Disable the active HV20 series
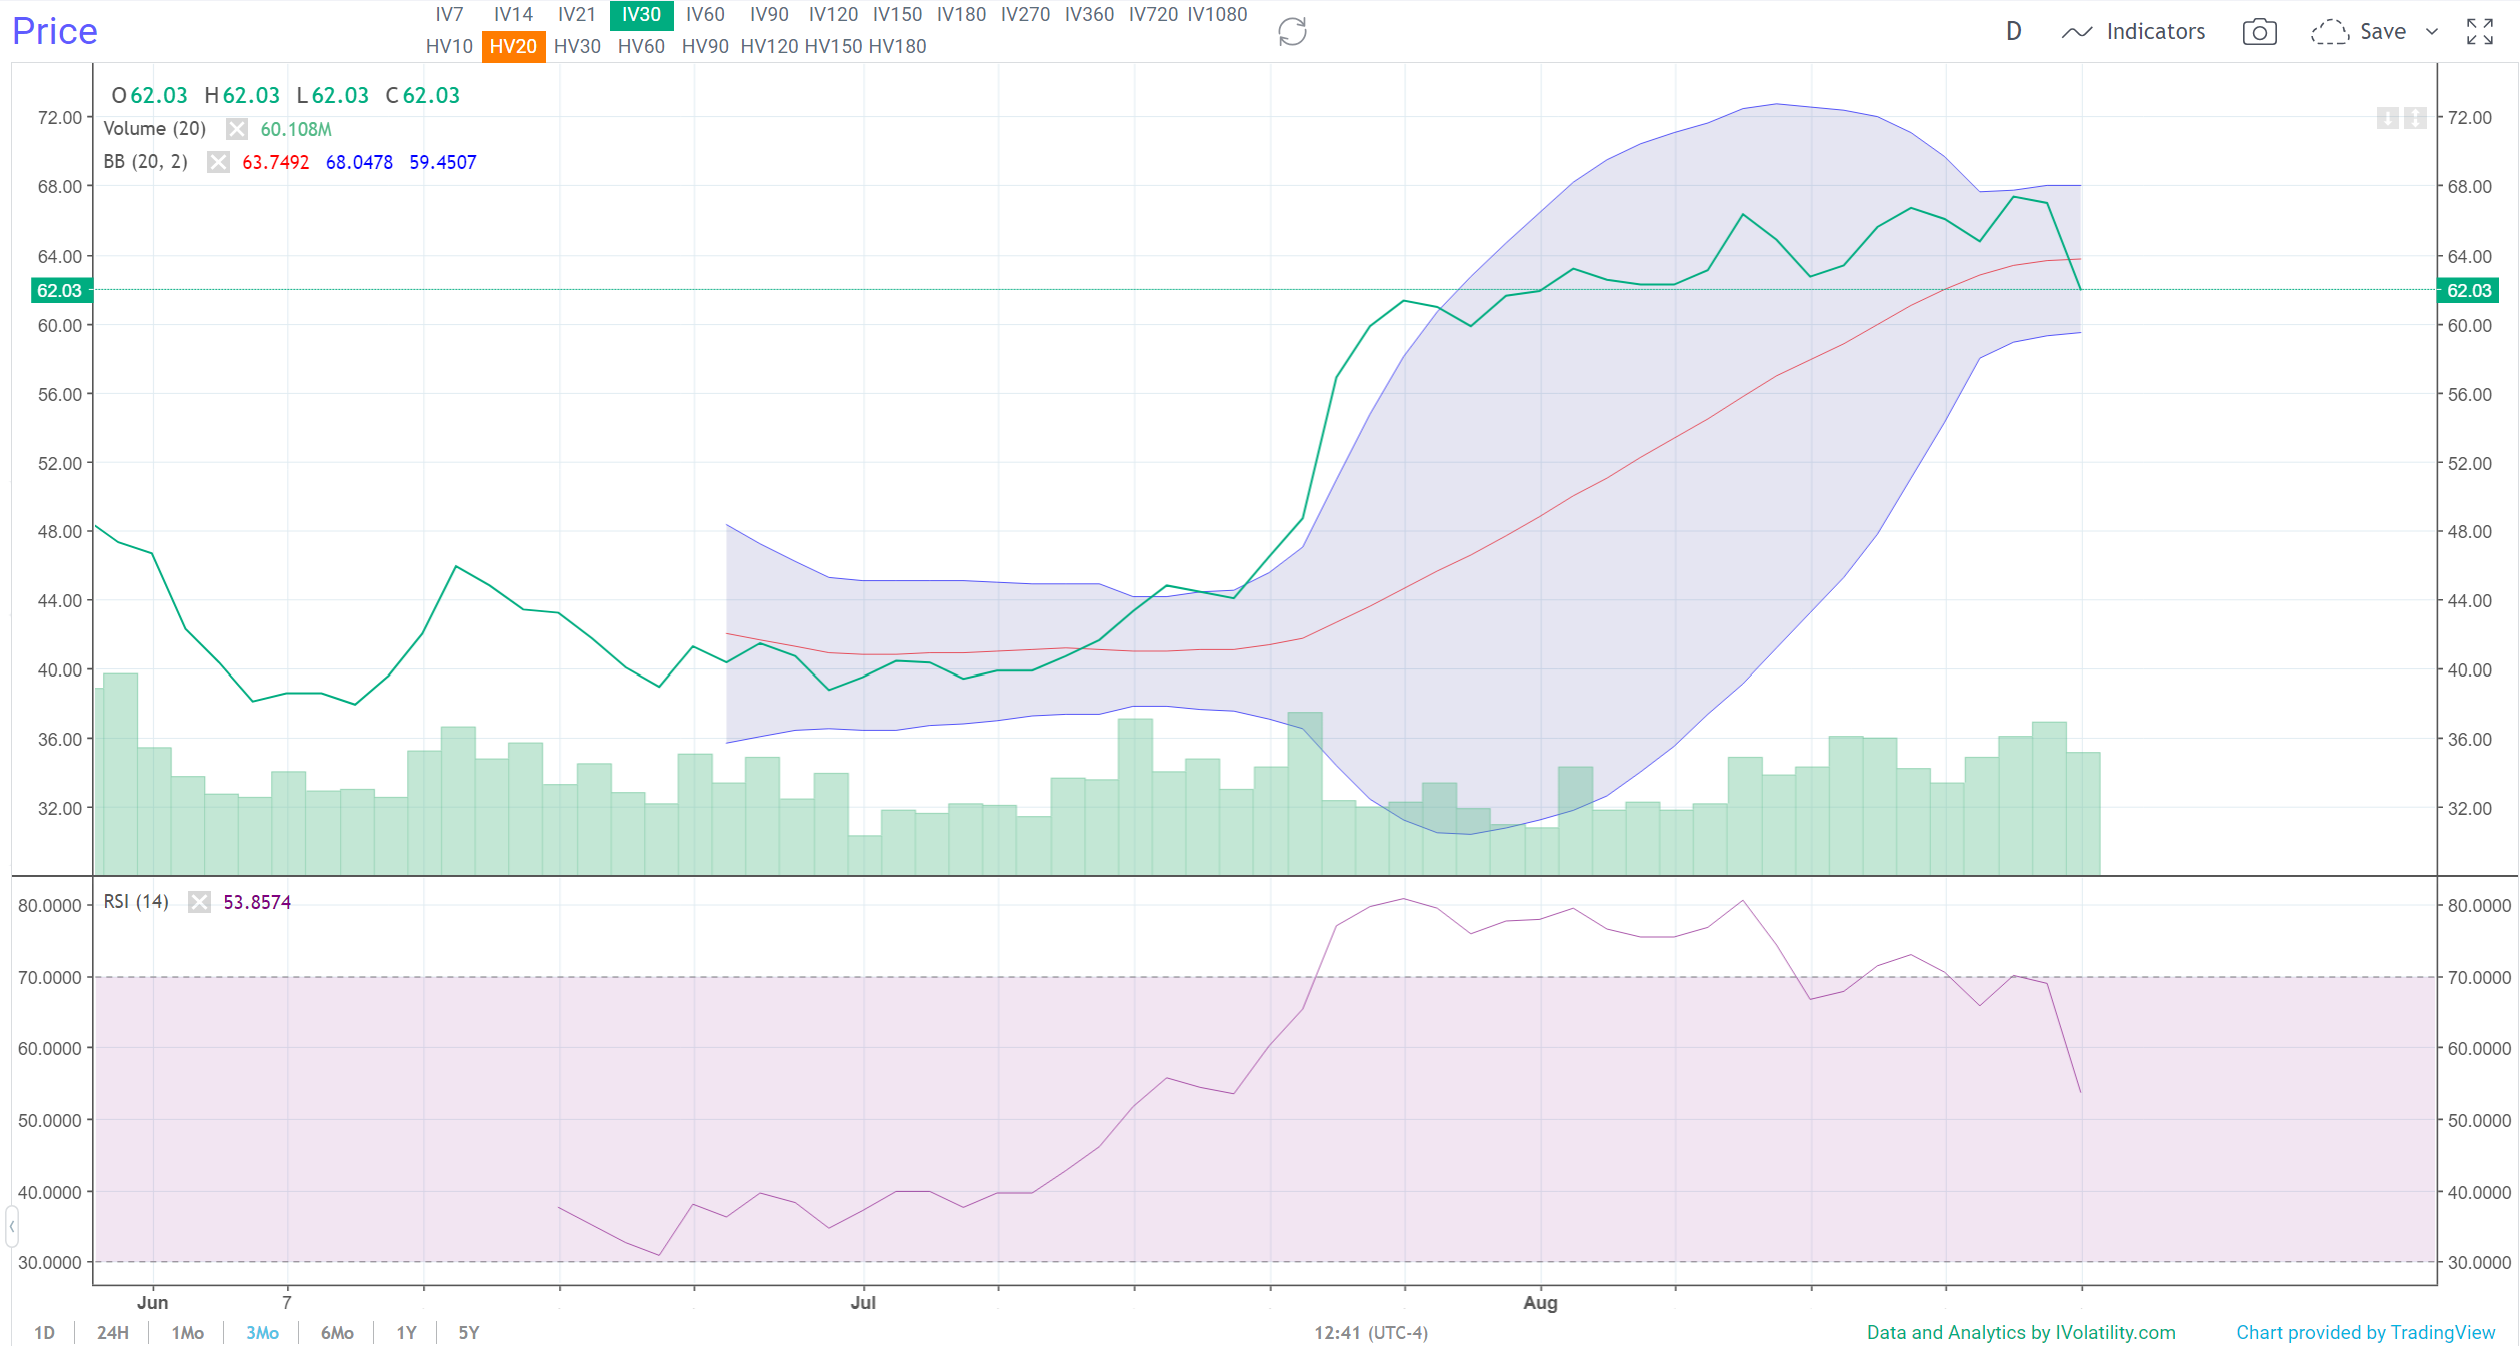 point(513,47)
